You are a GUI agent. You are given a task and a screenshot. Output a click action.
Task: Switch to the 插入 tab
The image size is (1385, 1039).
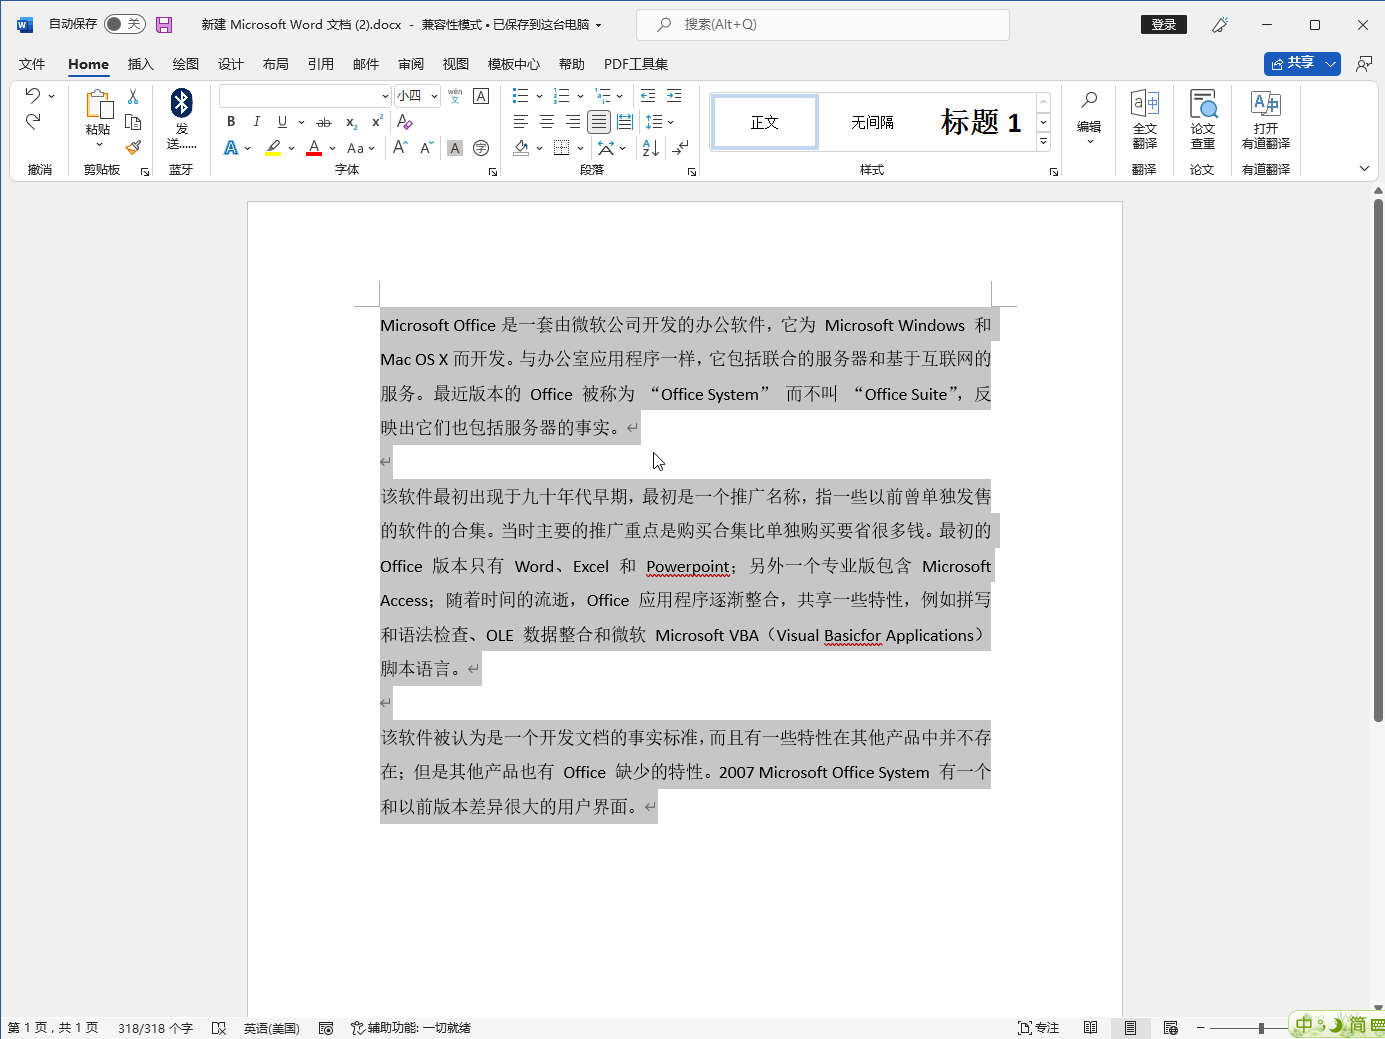[x=141, y=64]
